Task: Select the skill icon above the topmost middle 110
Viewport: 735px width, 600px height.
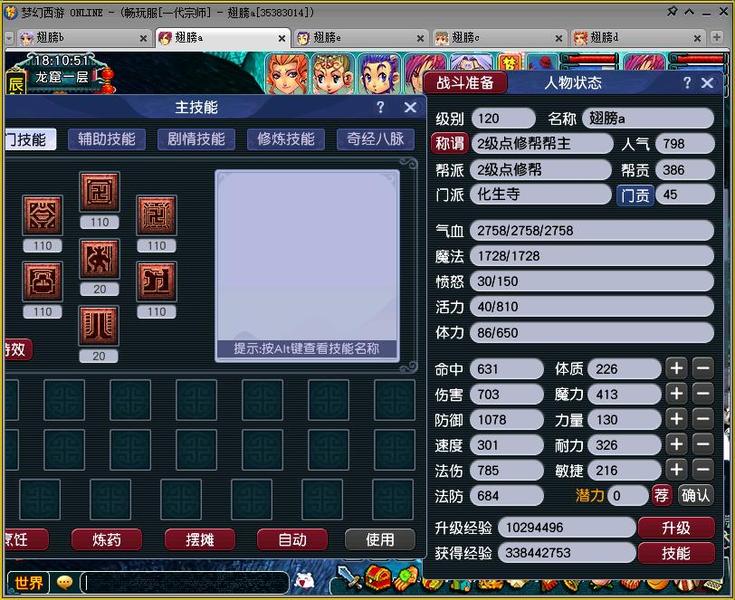Action: tap(99, 192)
